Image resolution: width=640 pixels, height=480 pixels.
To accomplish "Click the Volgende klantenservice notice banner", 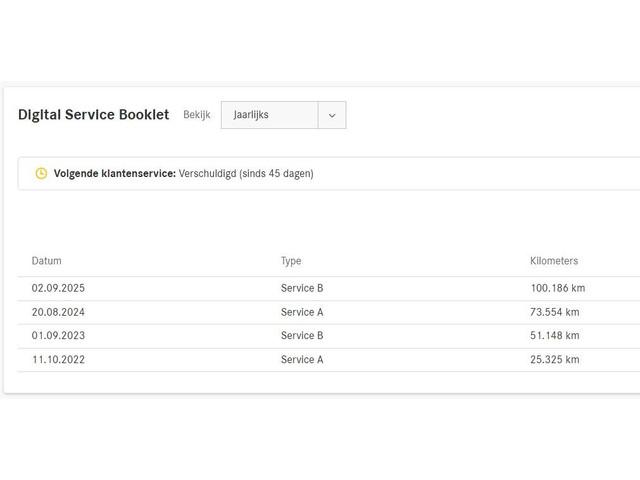I will (x=329, y=173).
